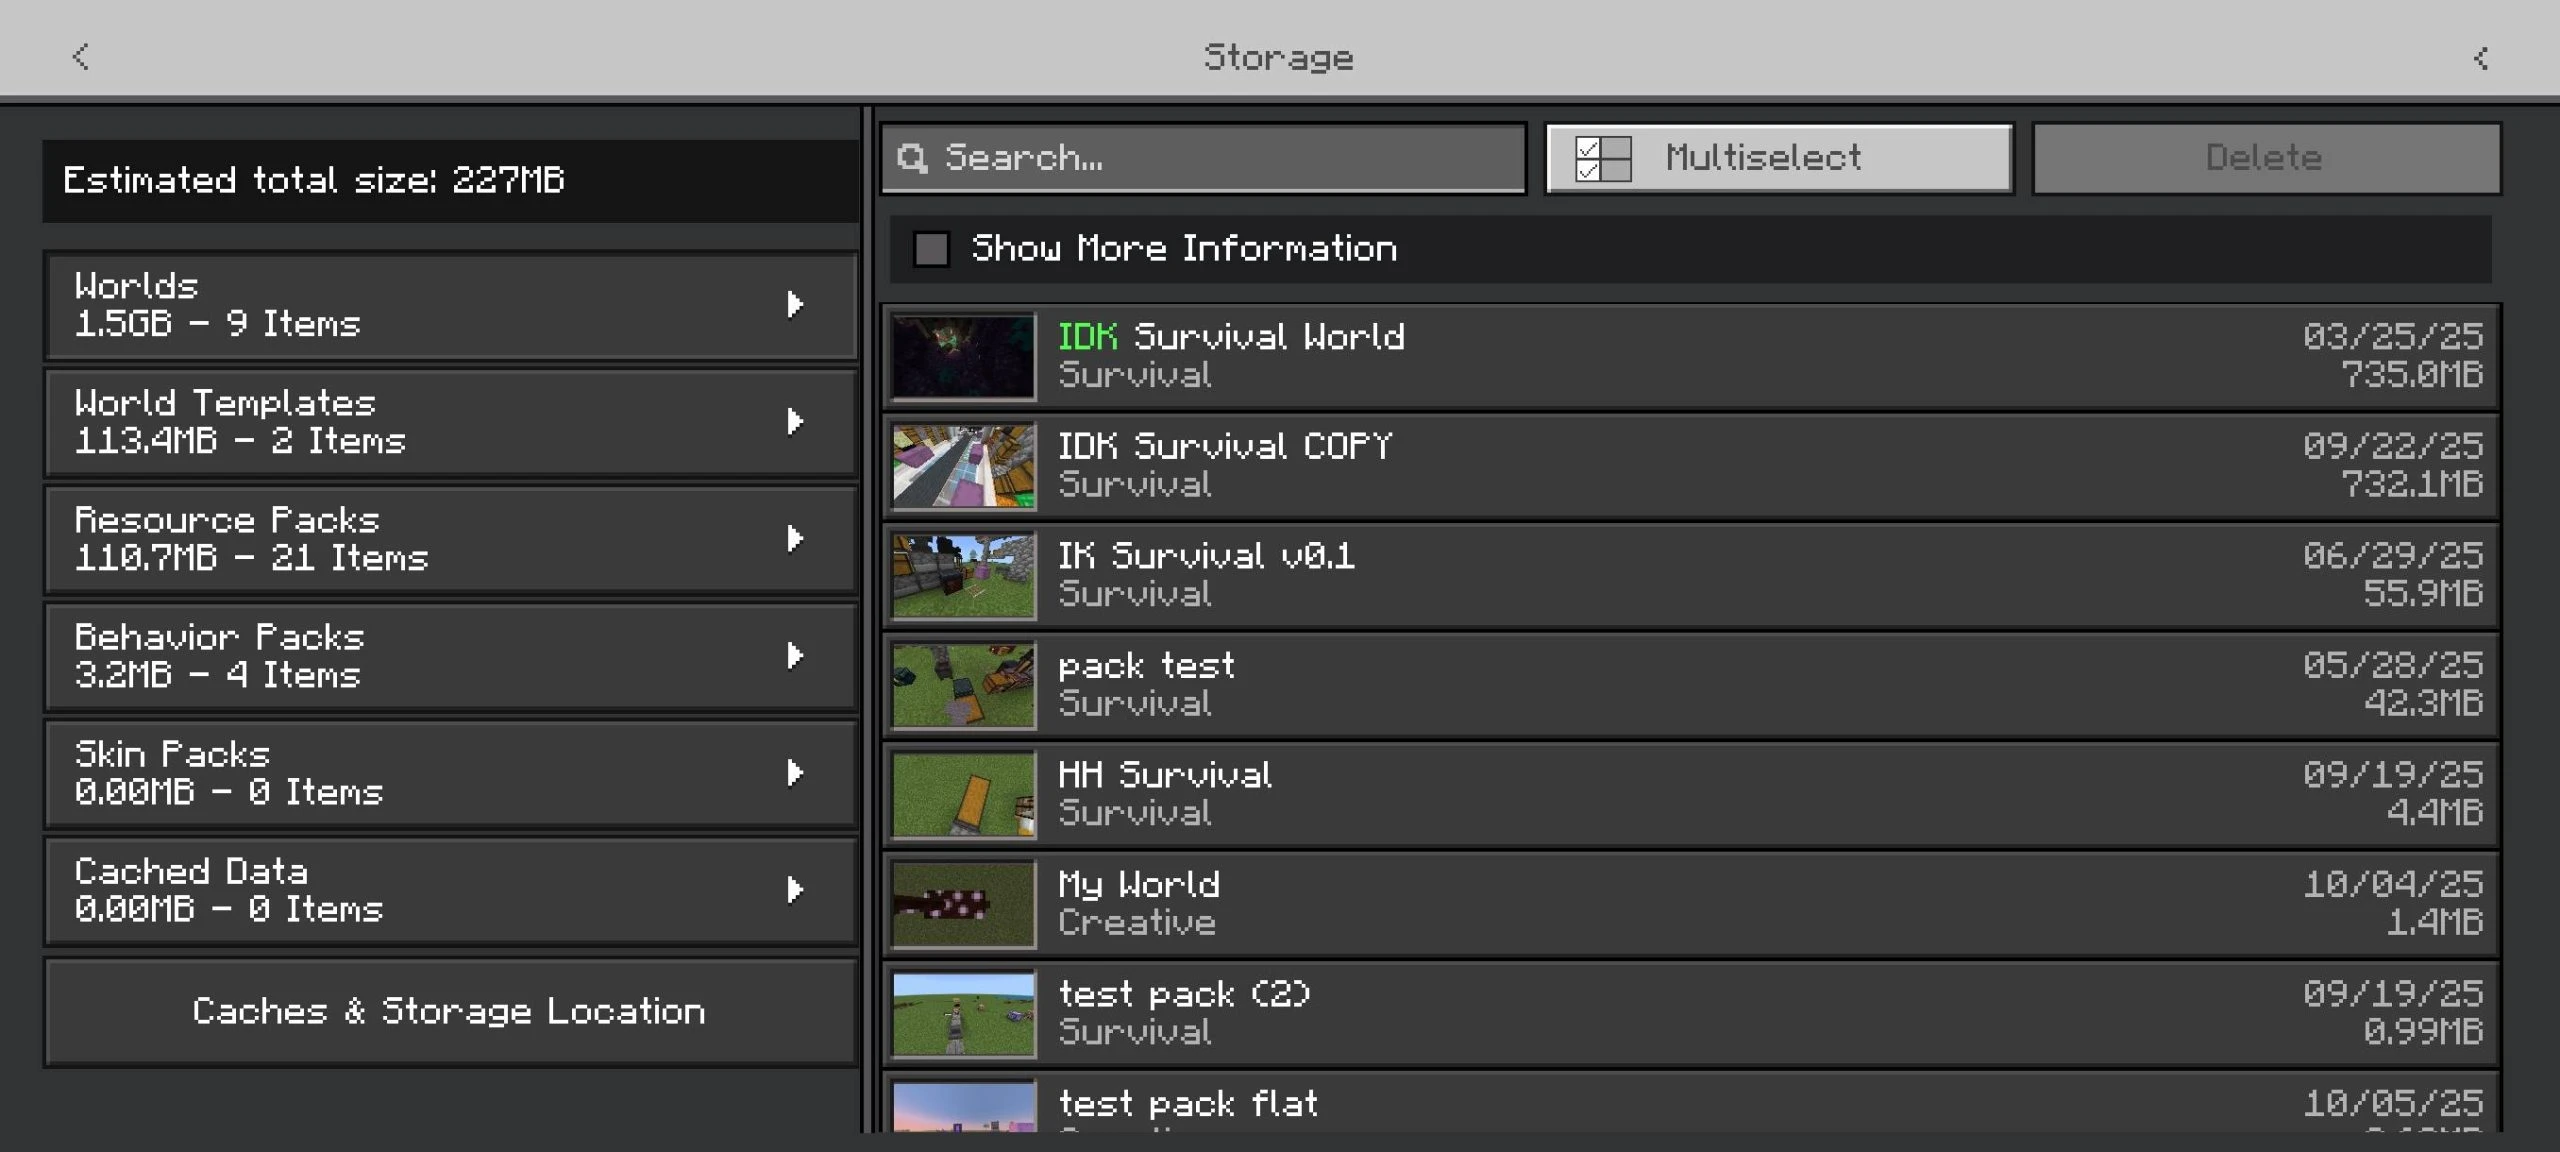
Task: Select the My World title
Action: [1139, 885]
